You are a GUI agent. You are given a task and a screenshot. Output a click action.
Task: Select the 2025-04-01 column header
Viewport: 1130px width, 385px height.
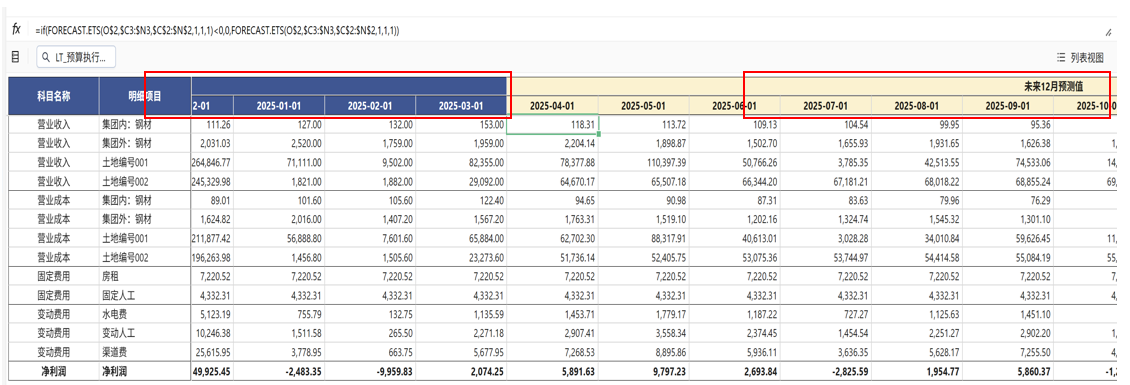click(553, 105)
